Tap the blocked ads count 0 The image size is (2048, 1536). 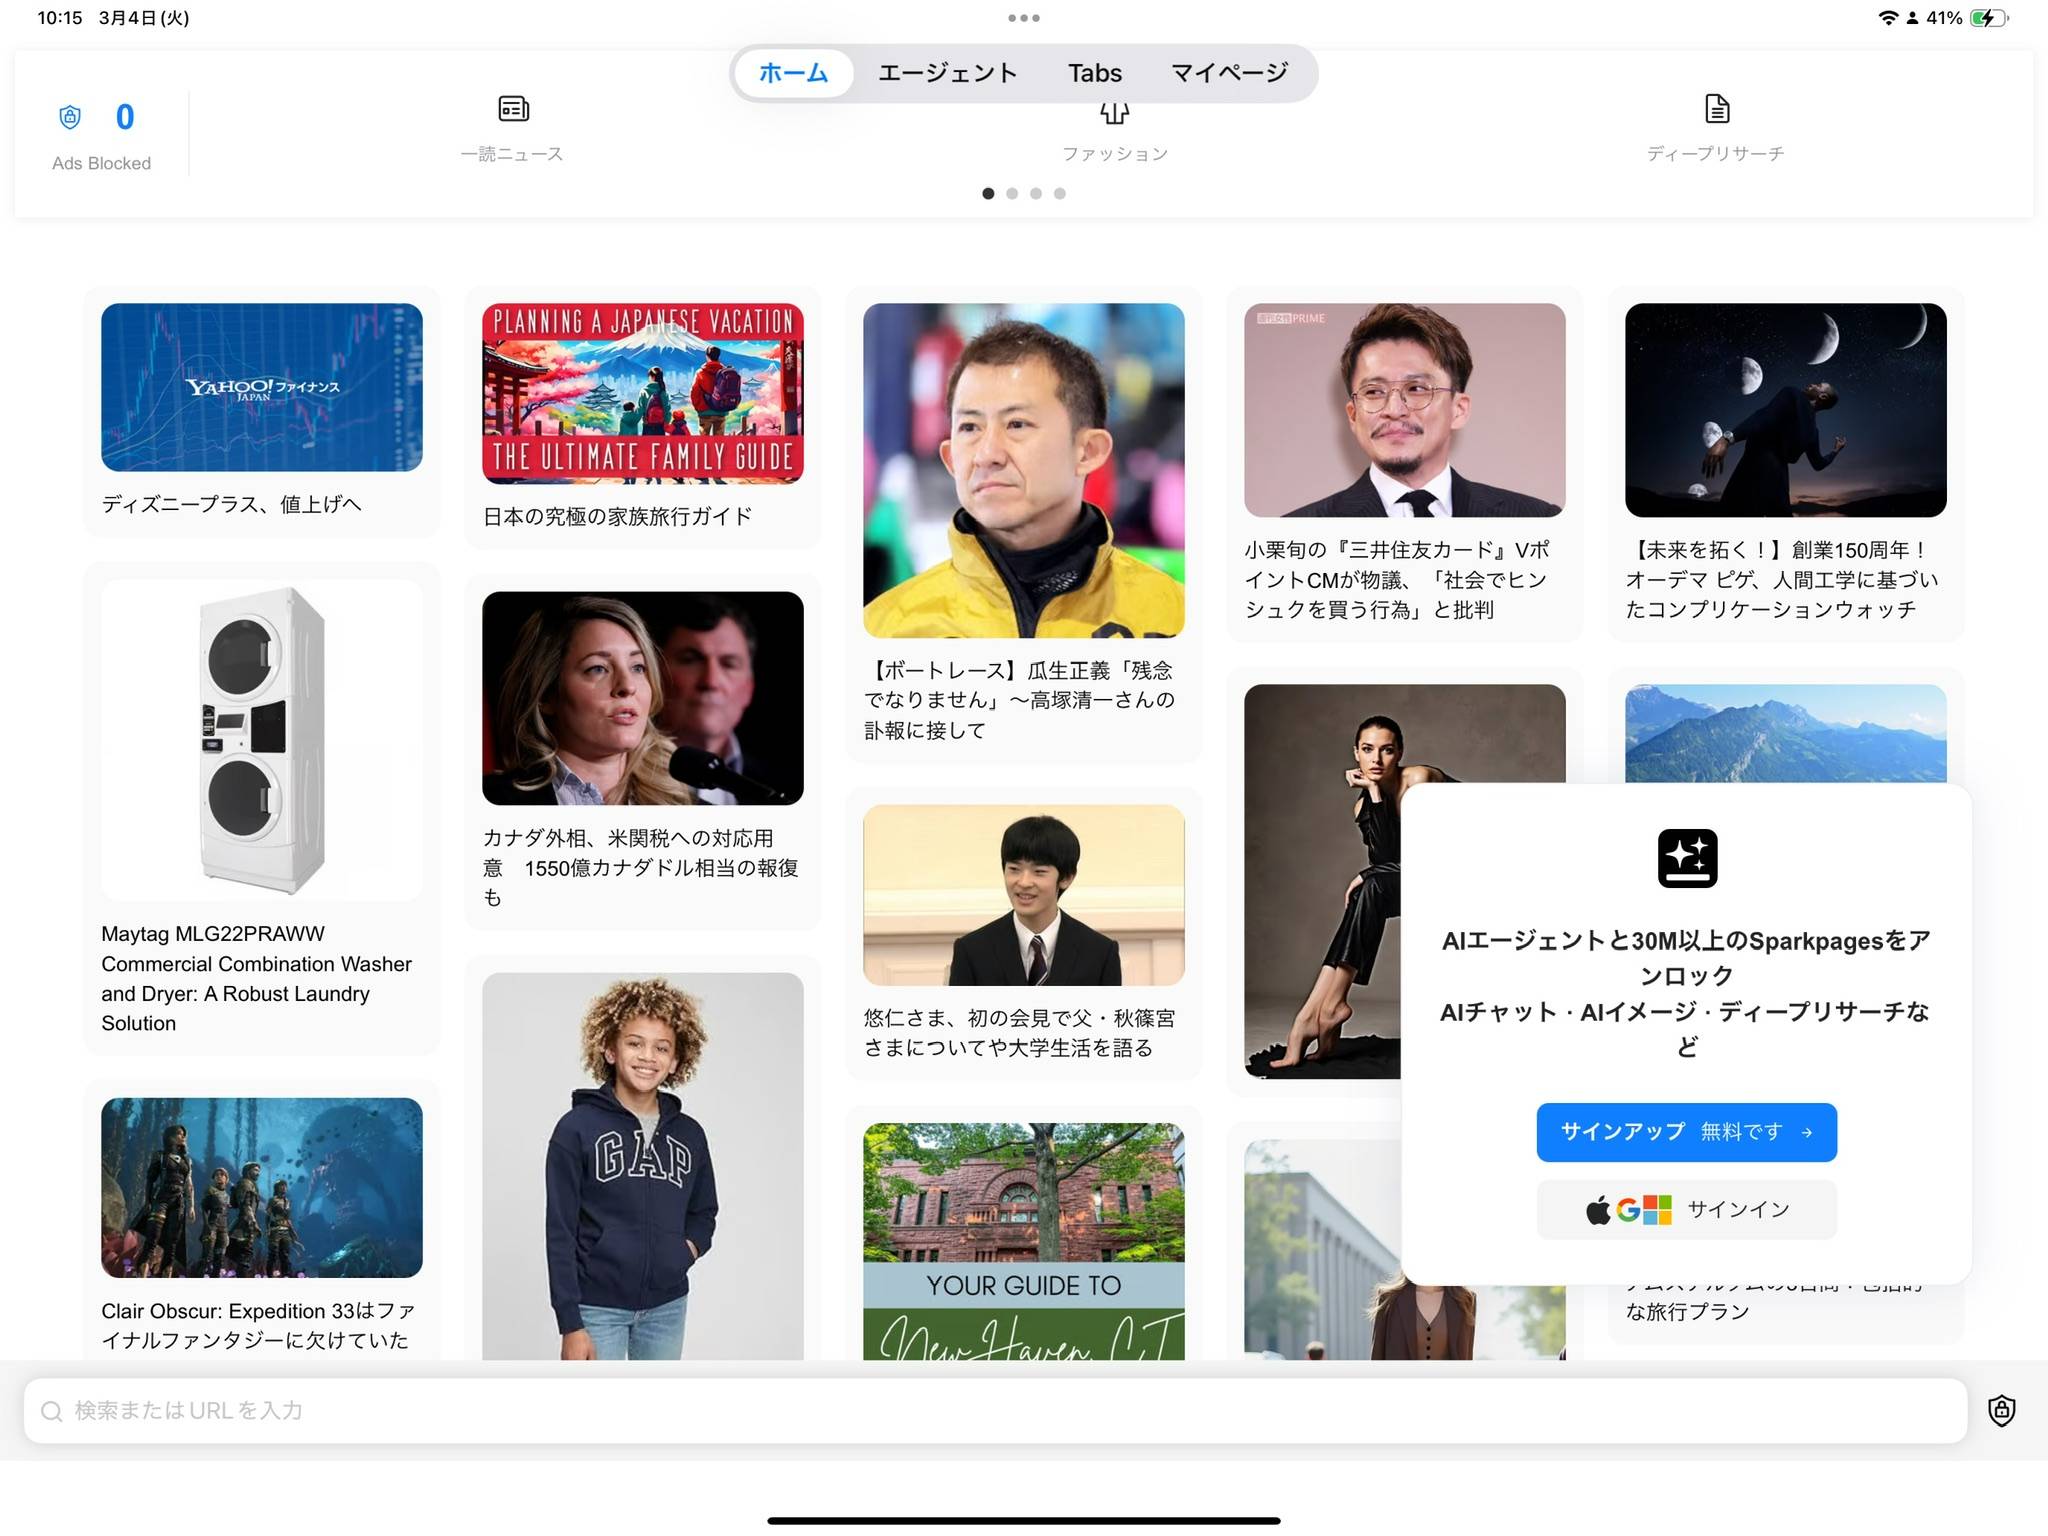tap(125, 117)
